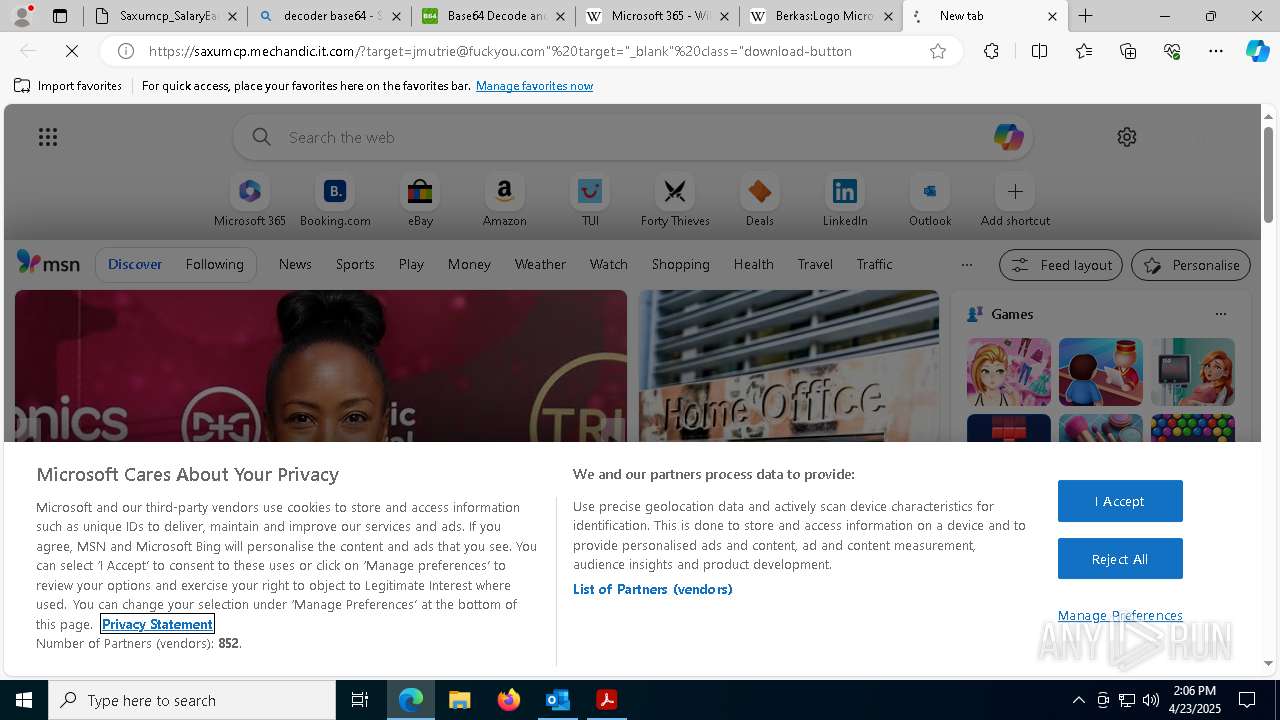
Task: Open Settings and more ellipsis menu
Action: tap(1216, 51)
